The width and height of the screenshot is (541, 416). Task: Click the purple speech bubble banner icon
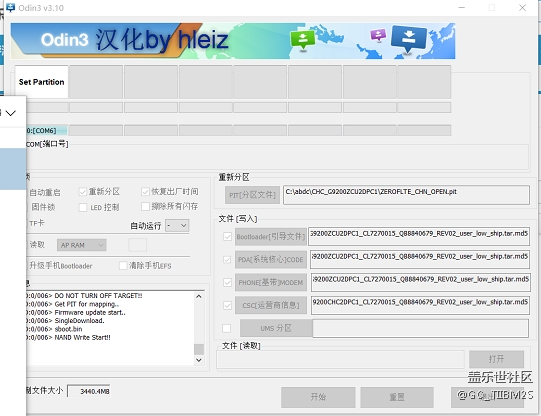(378, 35)
